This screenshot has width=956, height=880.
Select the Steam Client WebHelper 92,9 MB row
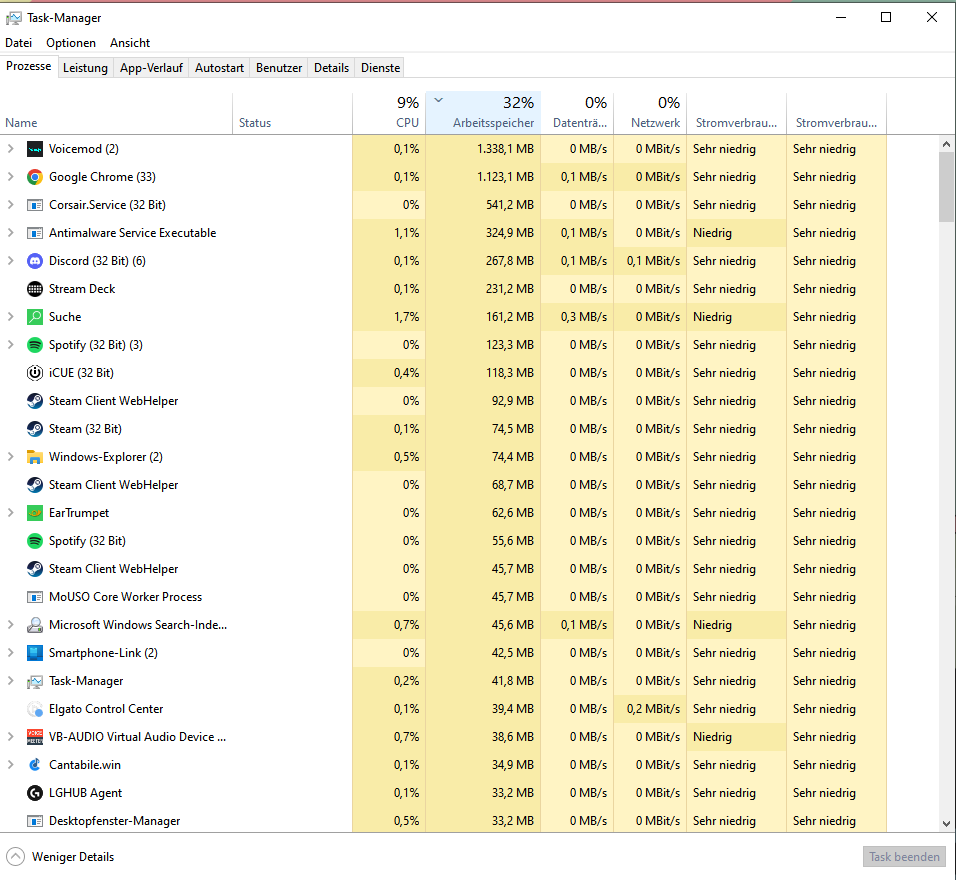coord(443,401)
